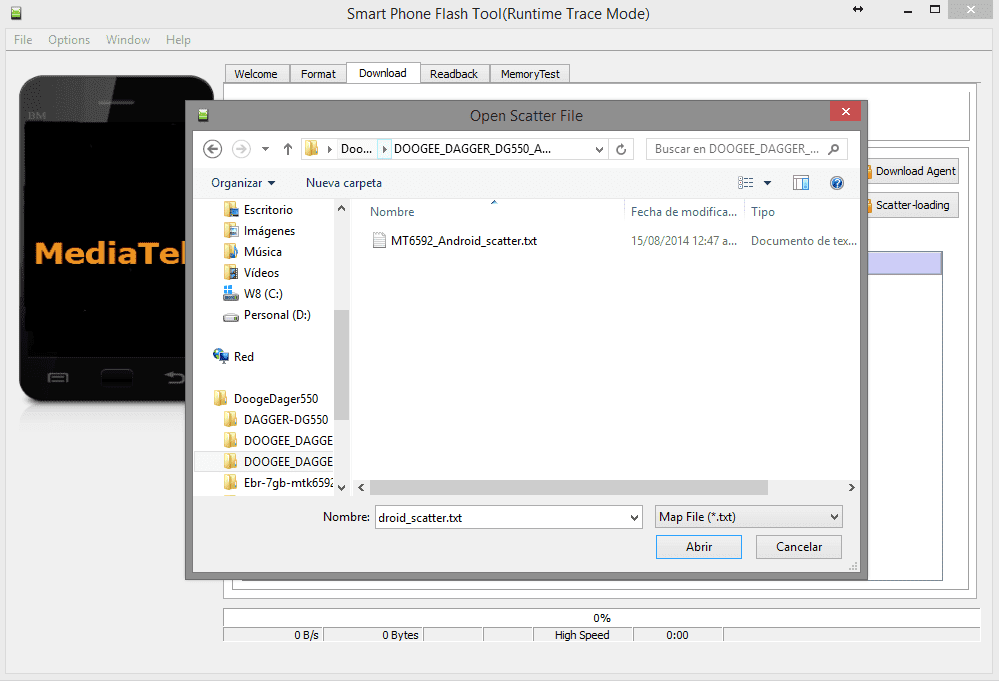
Task: Click the Cancelar button
Action: click(798, 547)
